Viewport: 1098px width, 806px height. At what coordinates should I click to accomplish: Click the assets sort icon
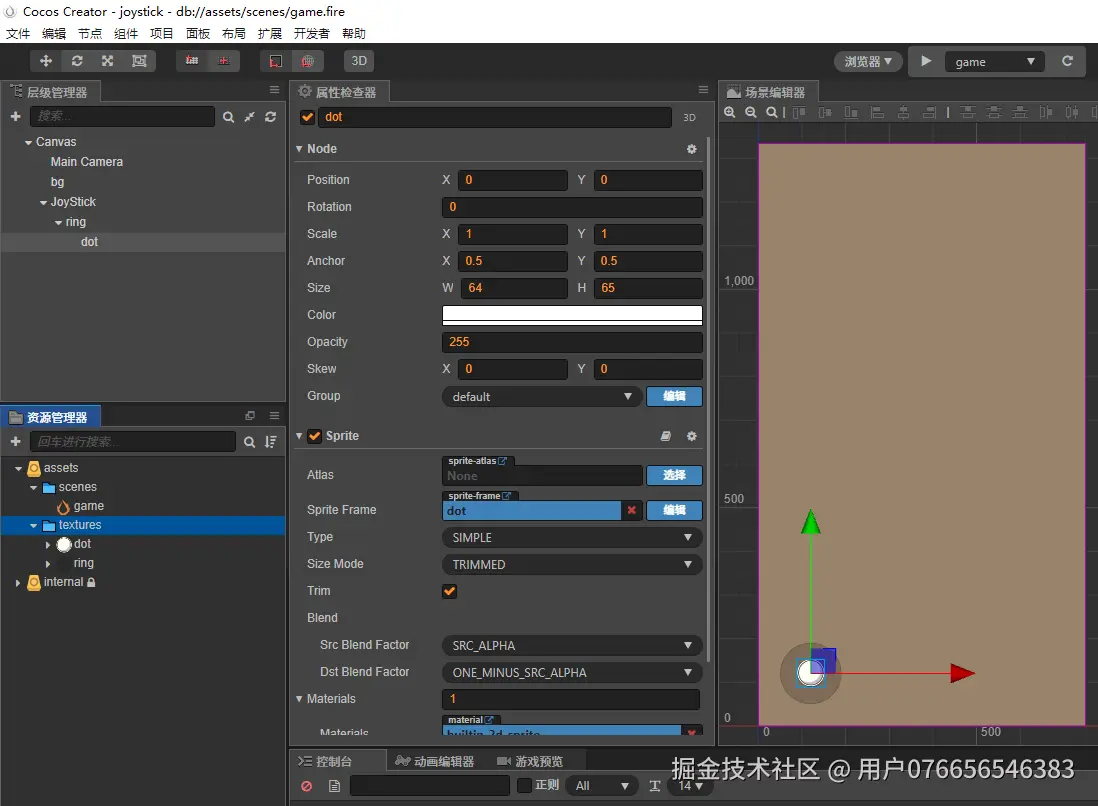(x=270, y=442)
